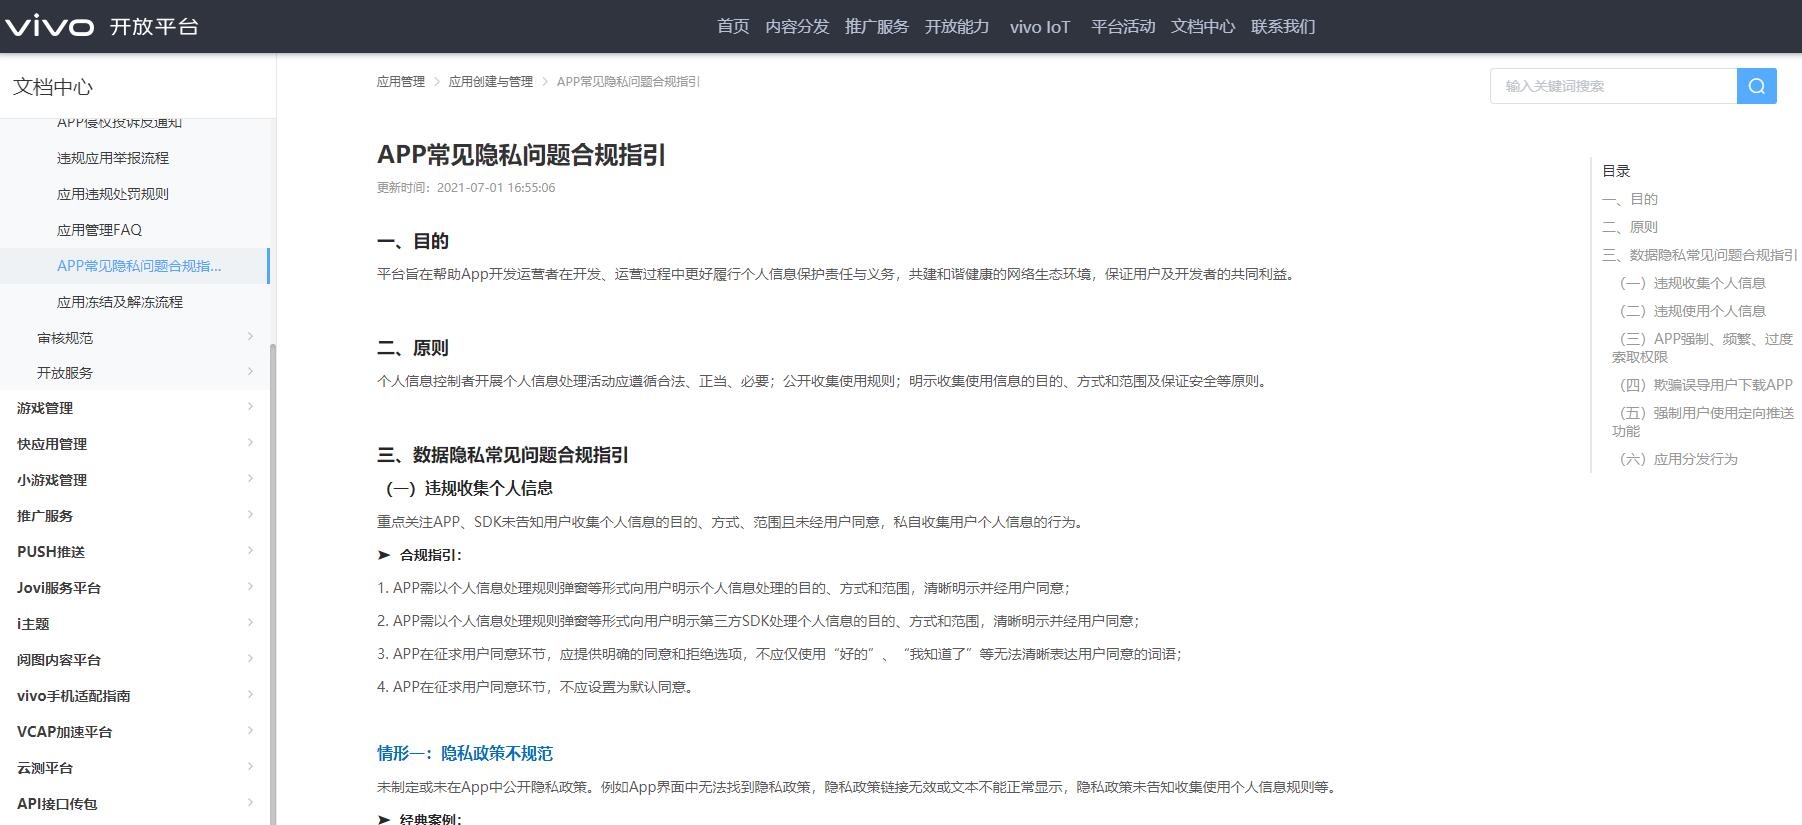Jump to (六)应用分发行为 in contents

pos(1675,459)
